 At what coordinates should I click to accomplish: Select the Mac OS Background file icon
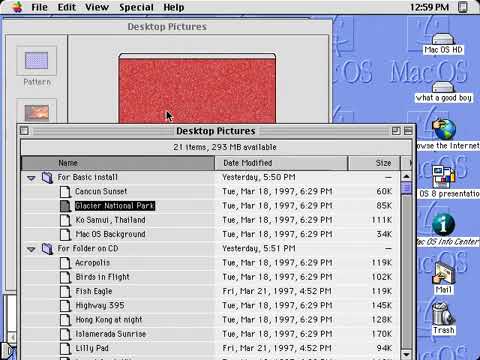[x=65, y=234]
